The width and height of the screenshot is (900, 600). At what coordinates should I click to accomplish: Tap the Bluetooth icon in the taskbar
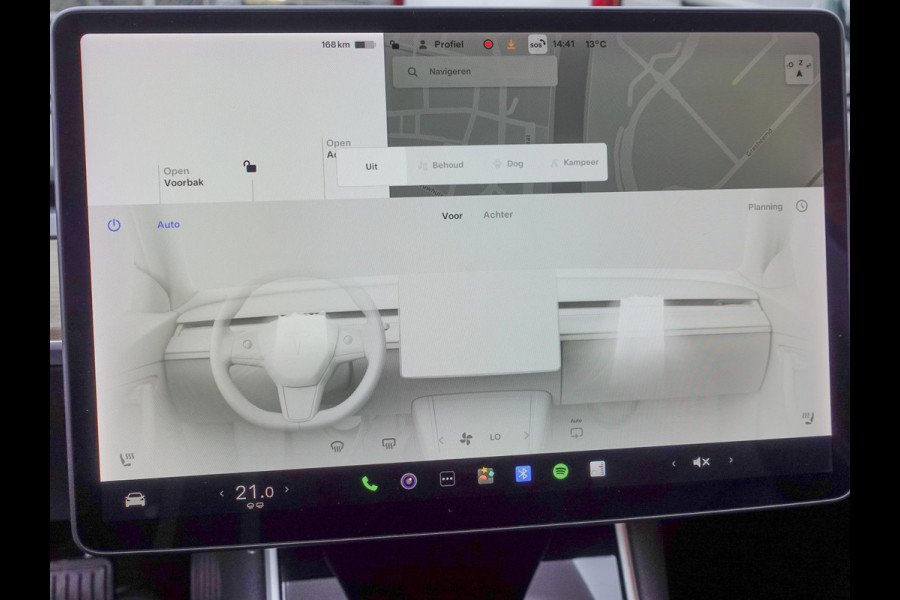coord(524,473)
